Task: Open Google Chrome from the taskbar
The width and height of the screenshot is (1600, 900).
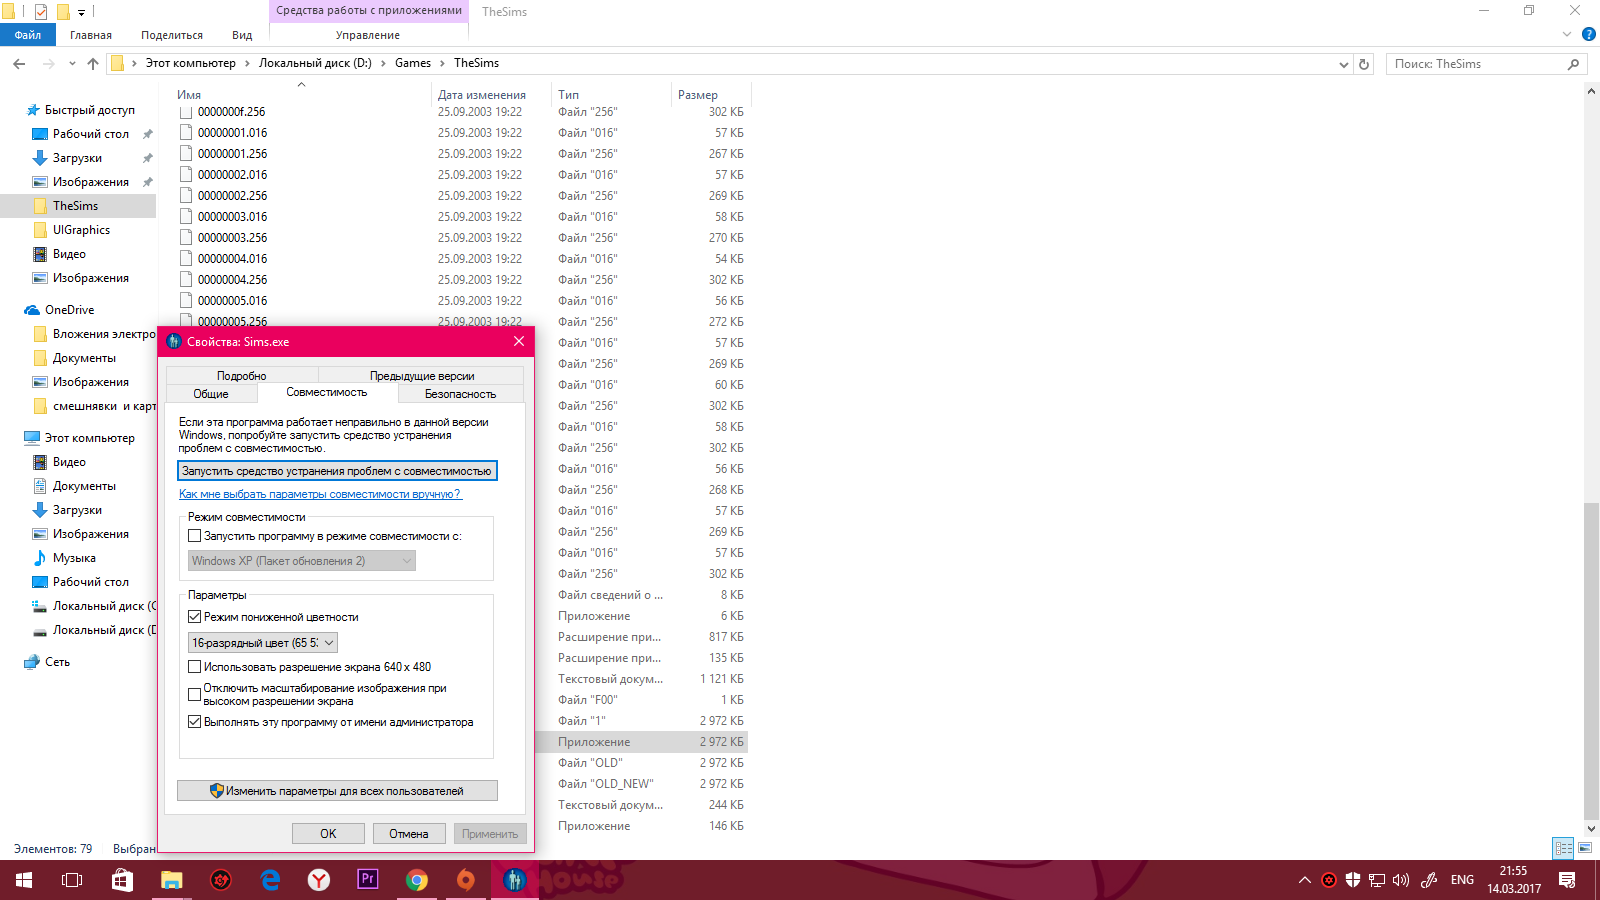Action: pyautogui.click(x=417, y=880)
